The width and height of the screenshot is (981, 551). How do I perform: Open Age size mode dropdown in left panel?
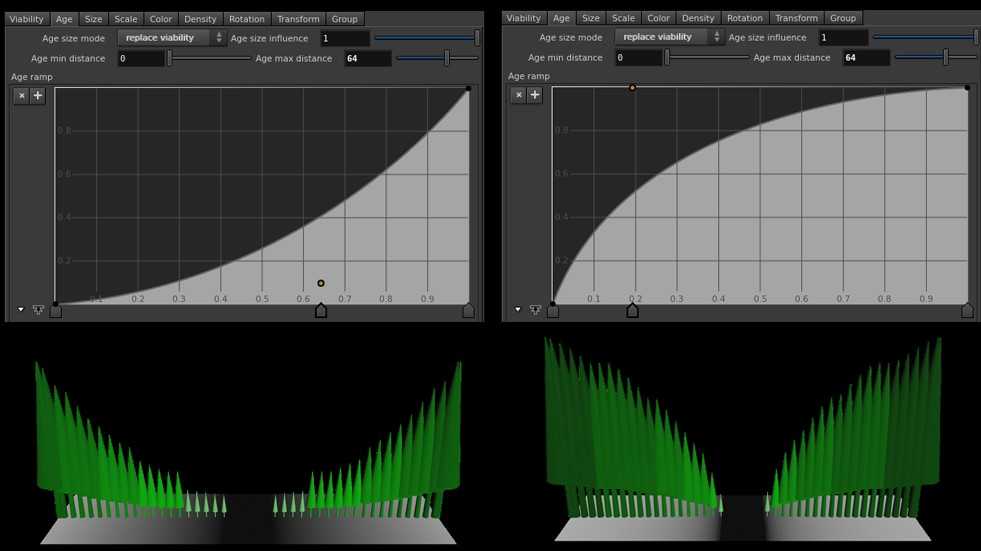tap(171, 38)
